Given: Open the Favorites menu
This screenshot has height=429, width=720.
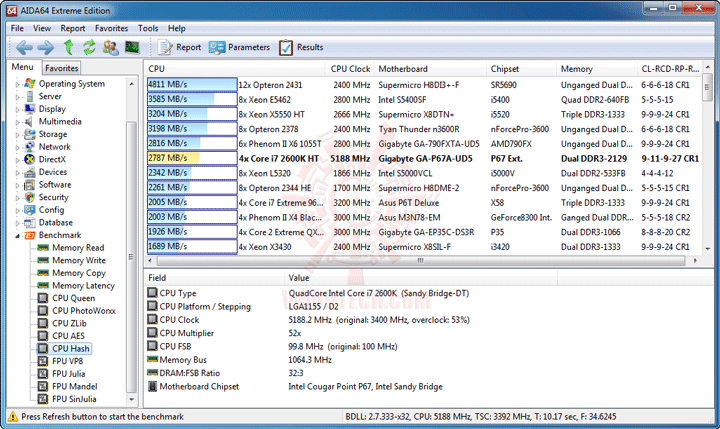Looking at the screenshot, I should 111,28.
